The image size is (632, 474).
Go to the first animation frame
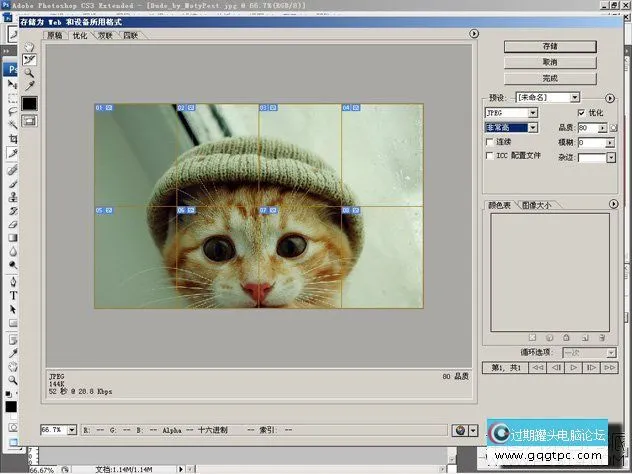click(537, 368)
